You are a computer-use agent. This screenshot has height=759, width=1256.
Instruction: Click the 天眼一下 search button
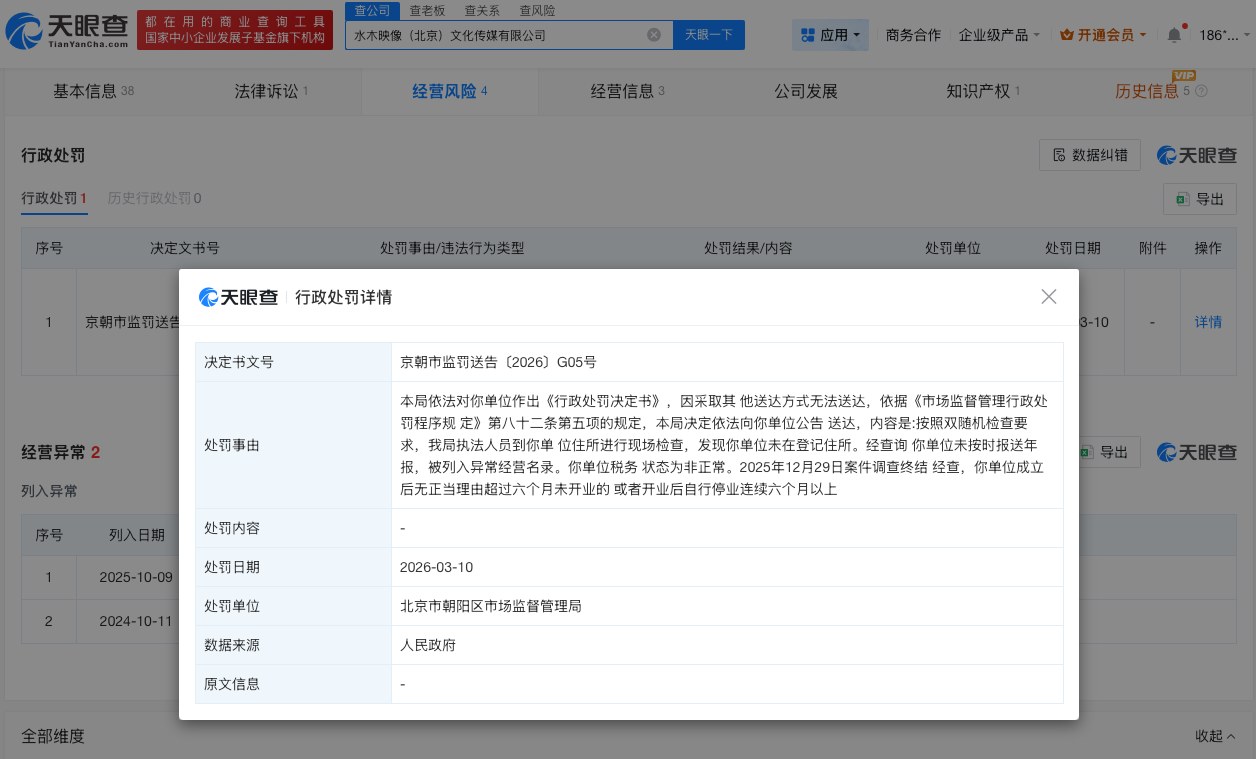[707, 34]
